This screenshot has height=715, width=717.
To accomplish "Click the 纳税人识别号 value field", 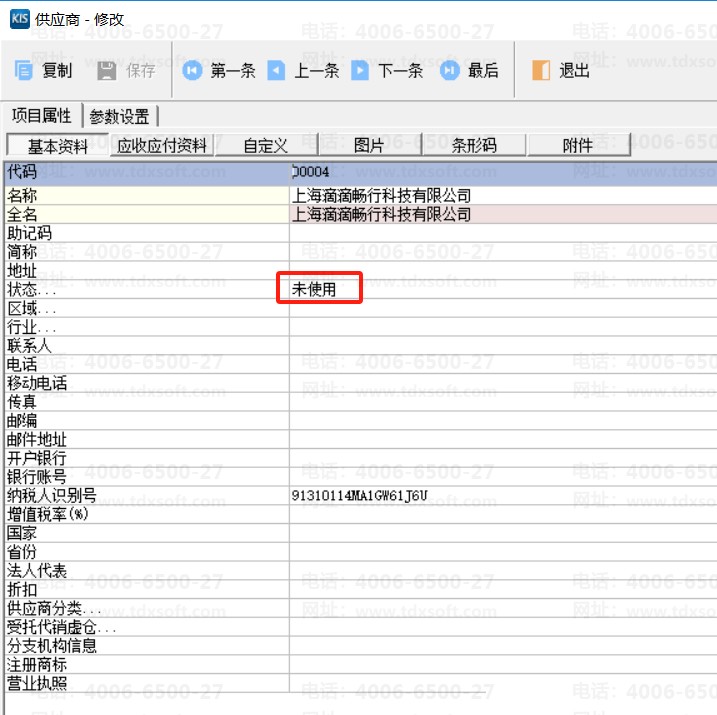I will point(500,495).
